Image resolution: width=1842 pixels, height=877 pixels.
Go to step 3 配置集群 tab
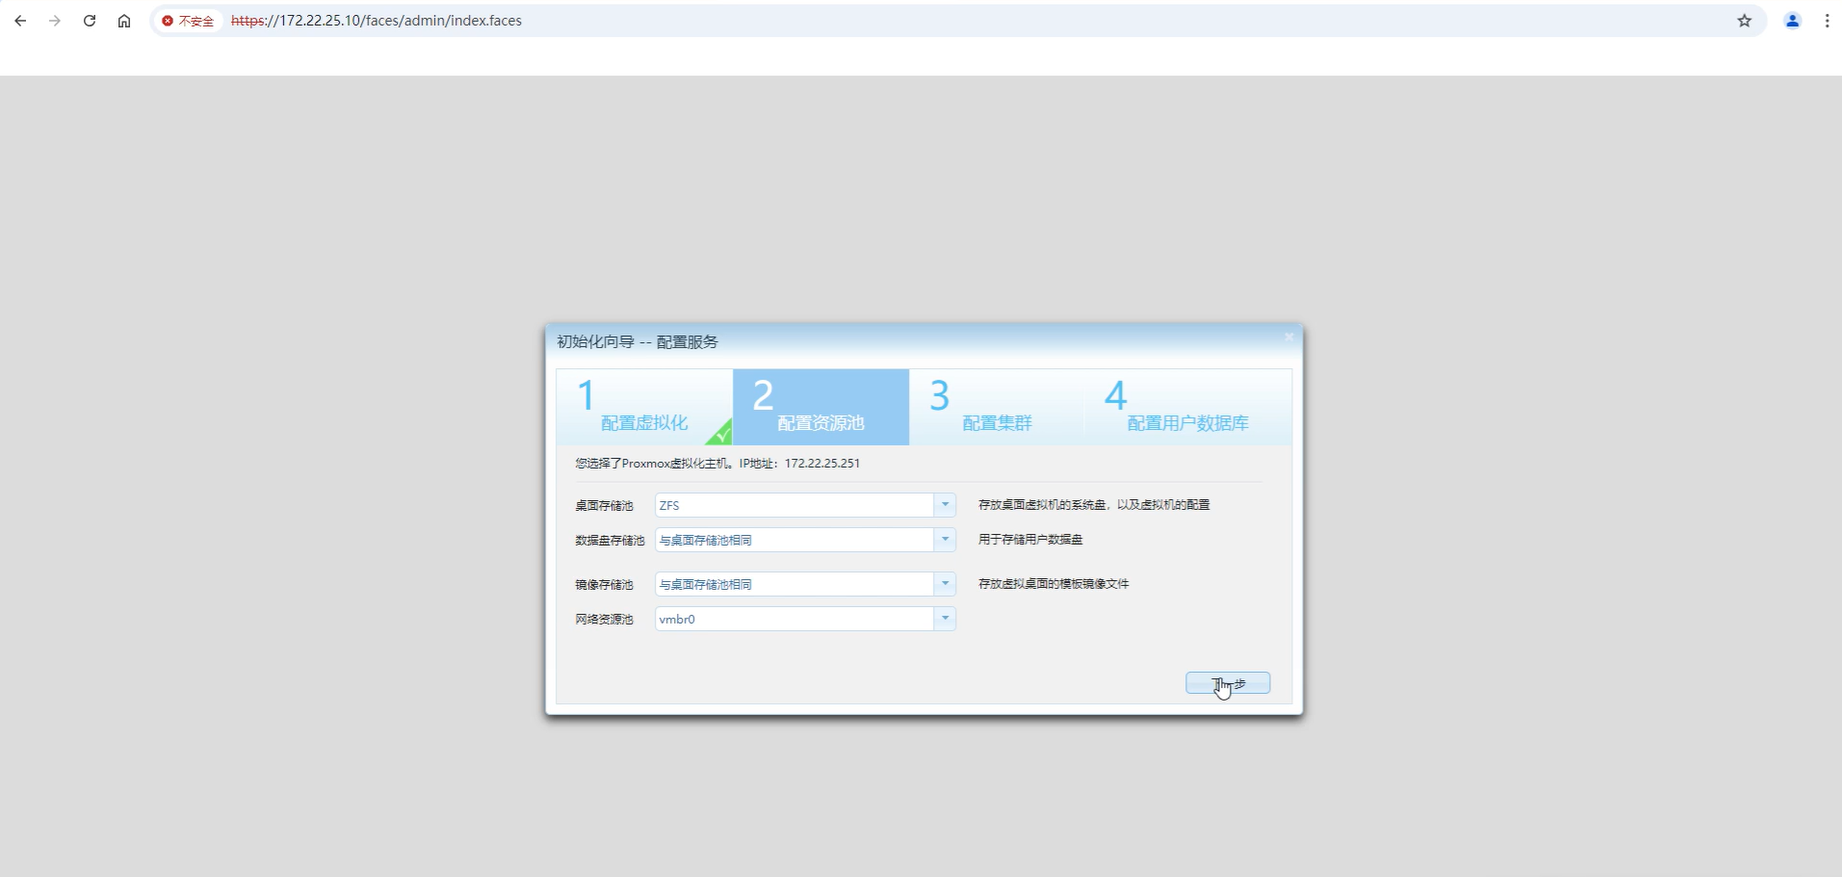[997, 407]
